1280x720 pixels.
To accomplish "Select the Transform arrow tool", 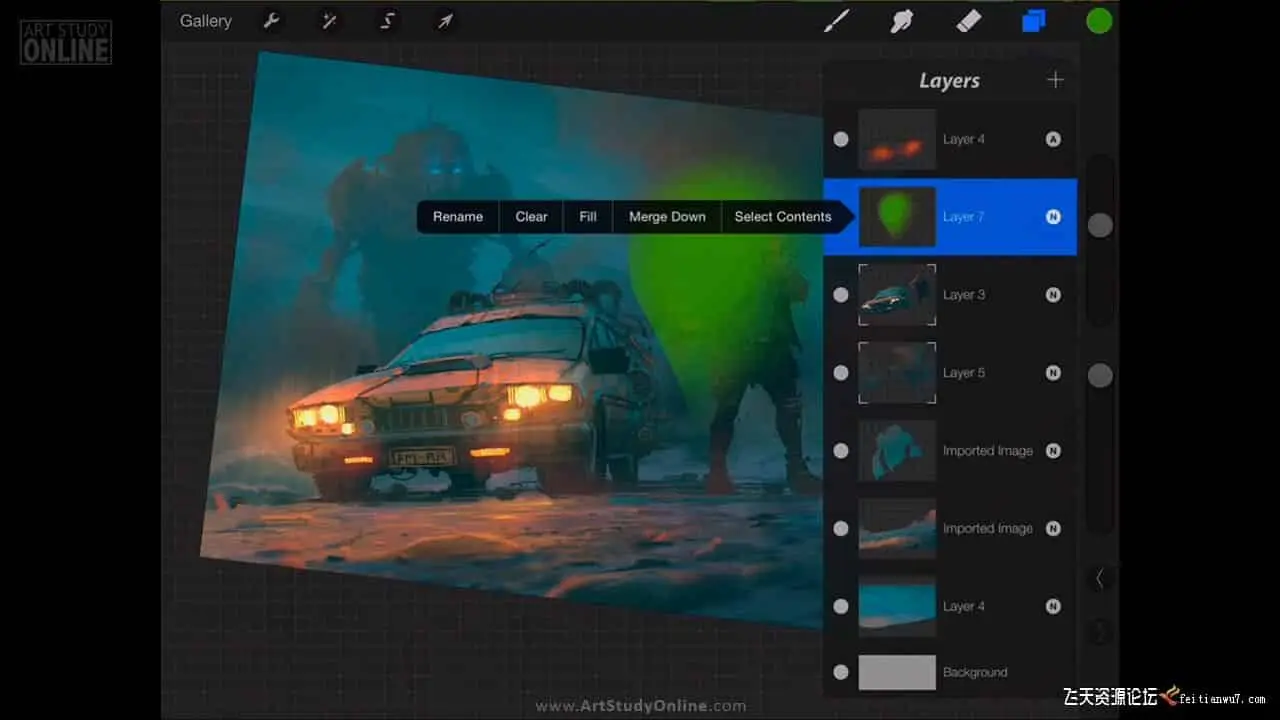I will [x=445, y=21].
